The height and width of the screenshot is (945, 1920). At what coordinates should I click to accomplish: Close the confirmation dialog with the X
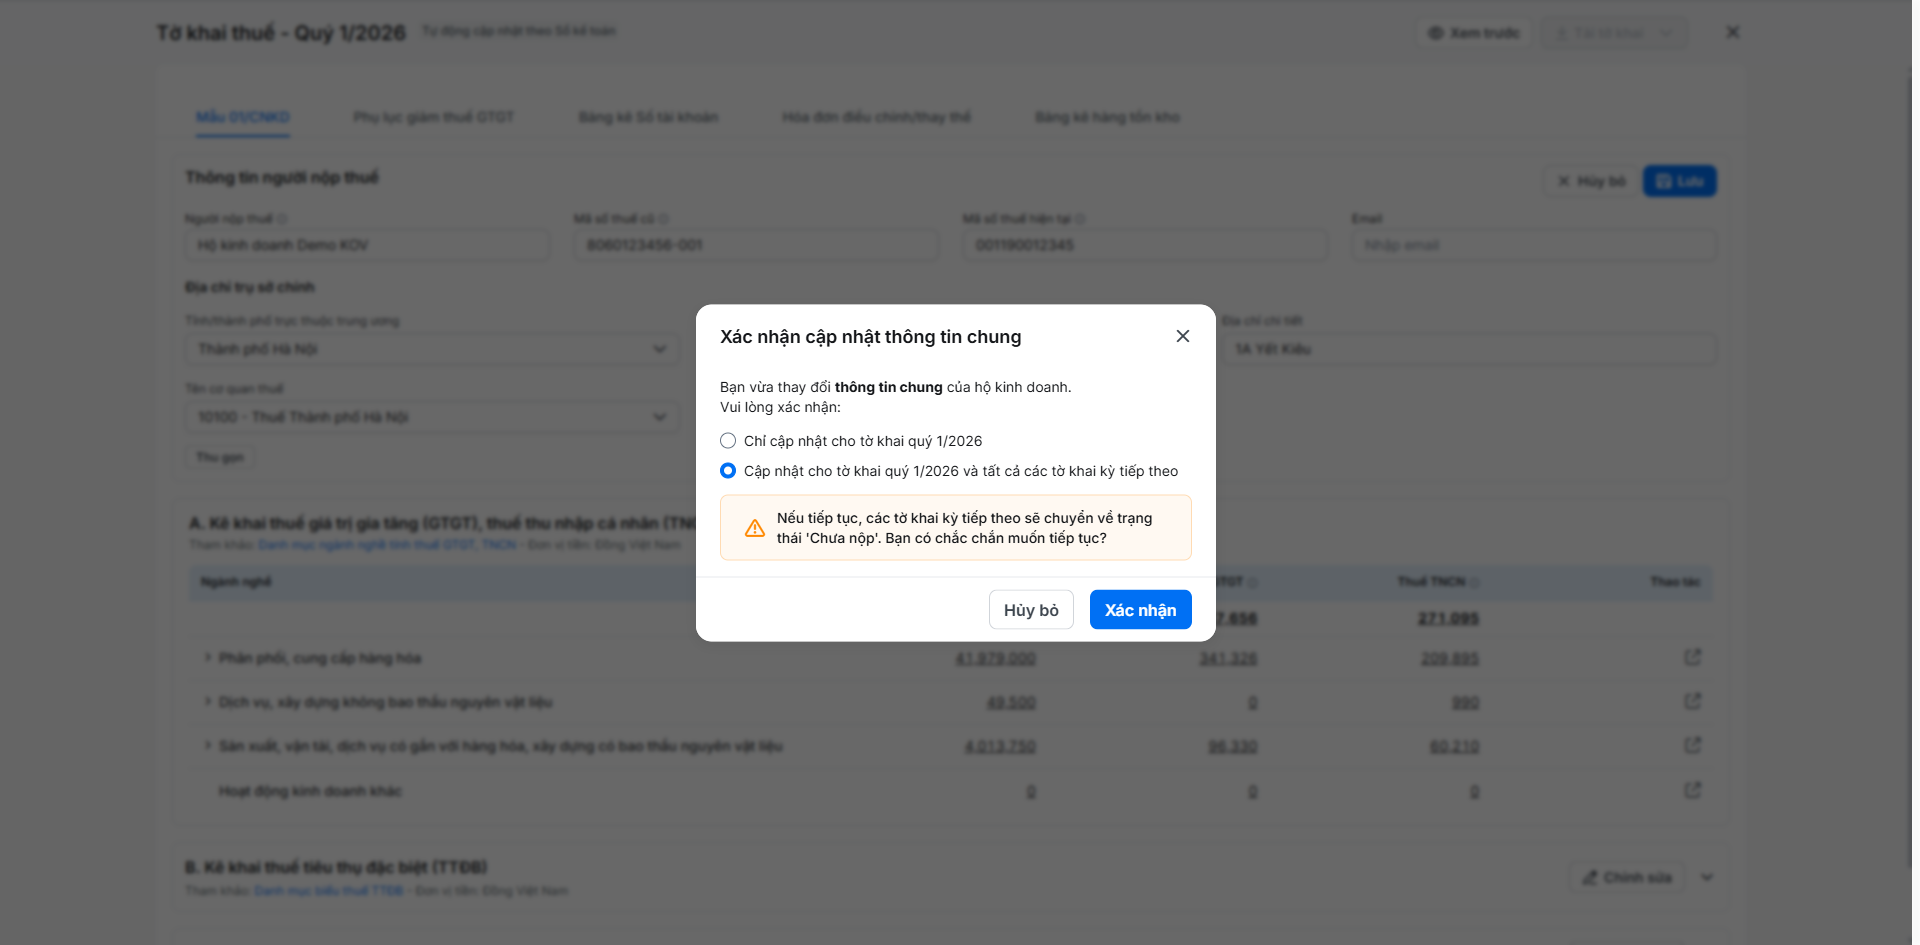click(x=1182, y=336)
